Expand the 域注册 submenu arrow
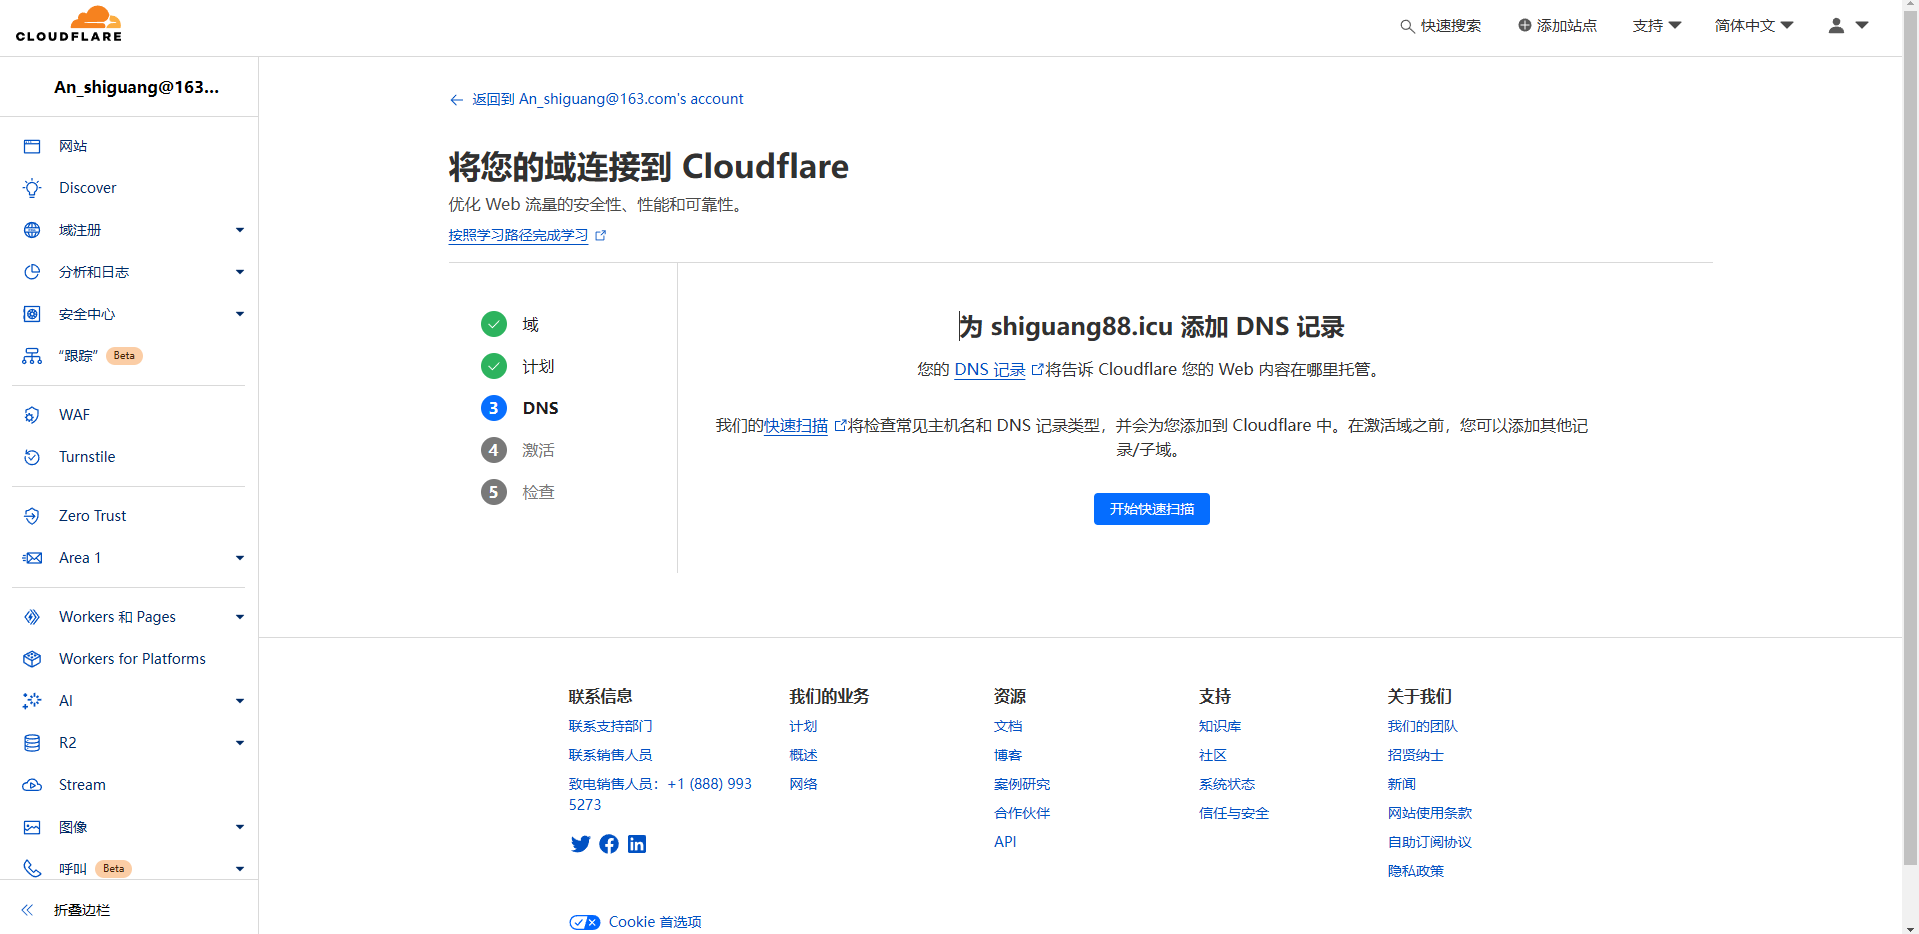 coord(240,230)
